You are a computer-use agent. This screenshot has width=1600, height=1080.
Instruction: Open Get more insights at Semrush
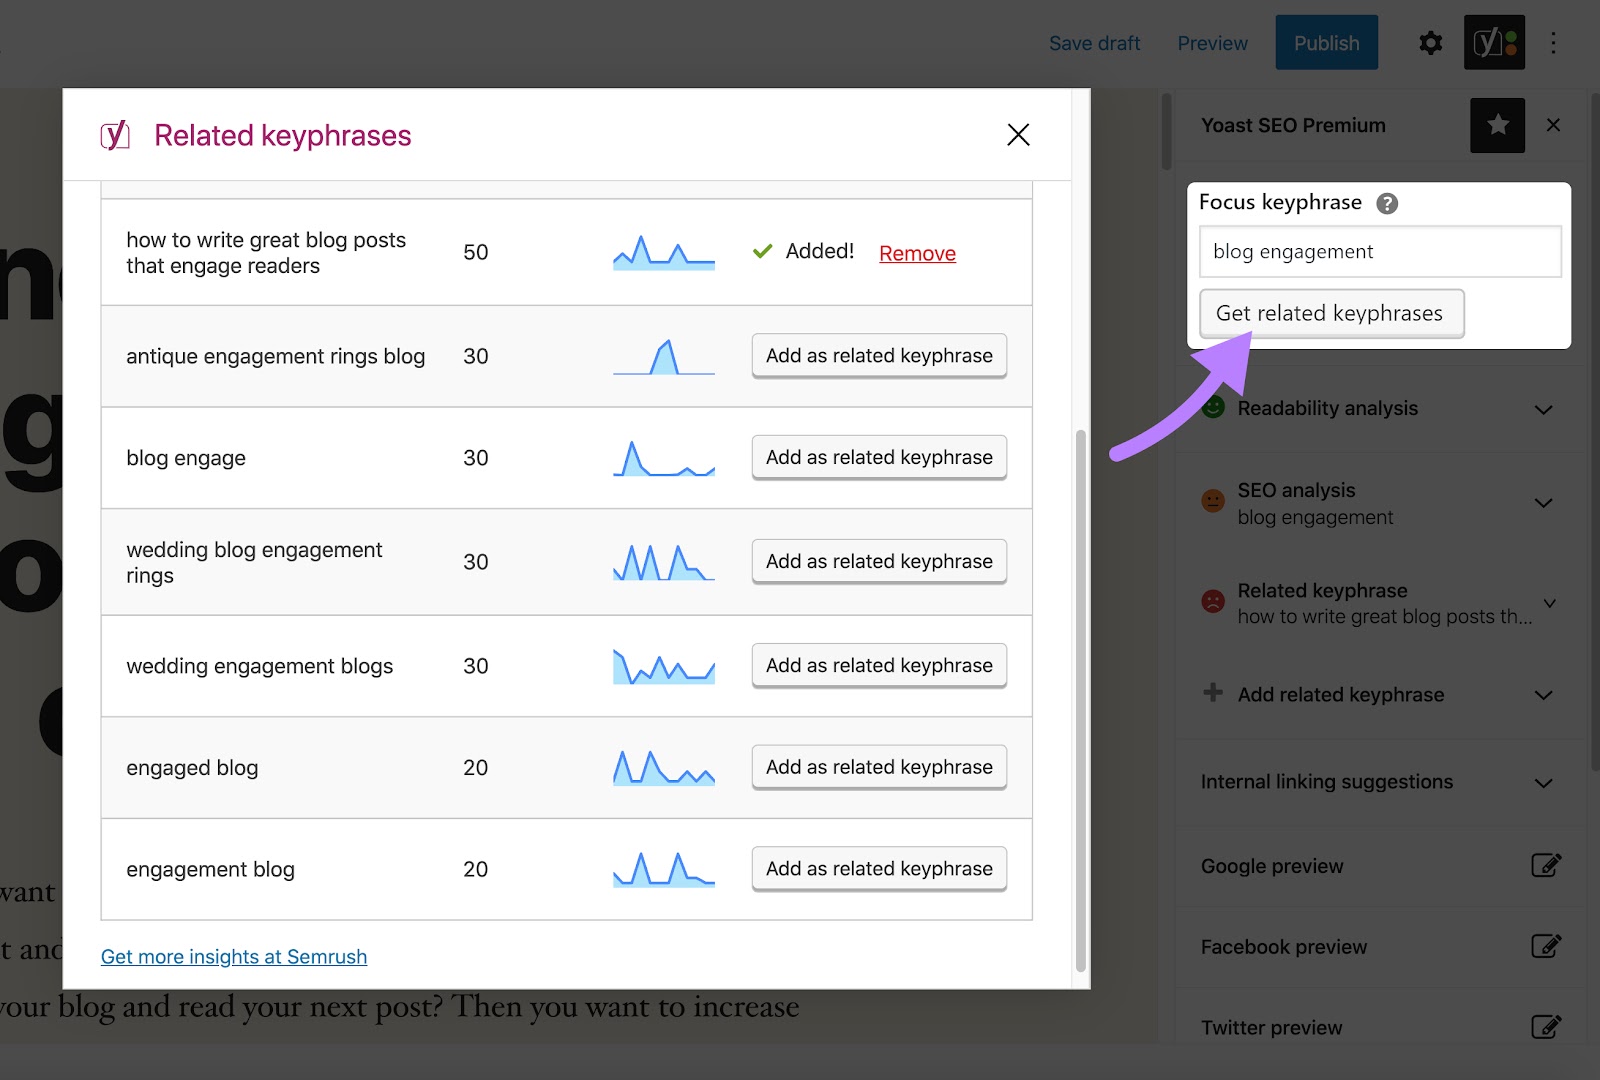(233, 956)
